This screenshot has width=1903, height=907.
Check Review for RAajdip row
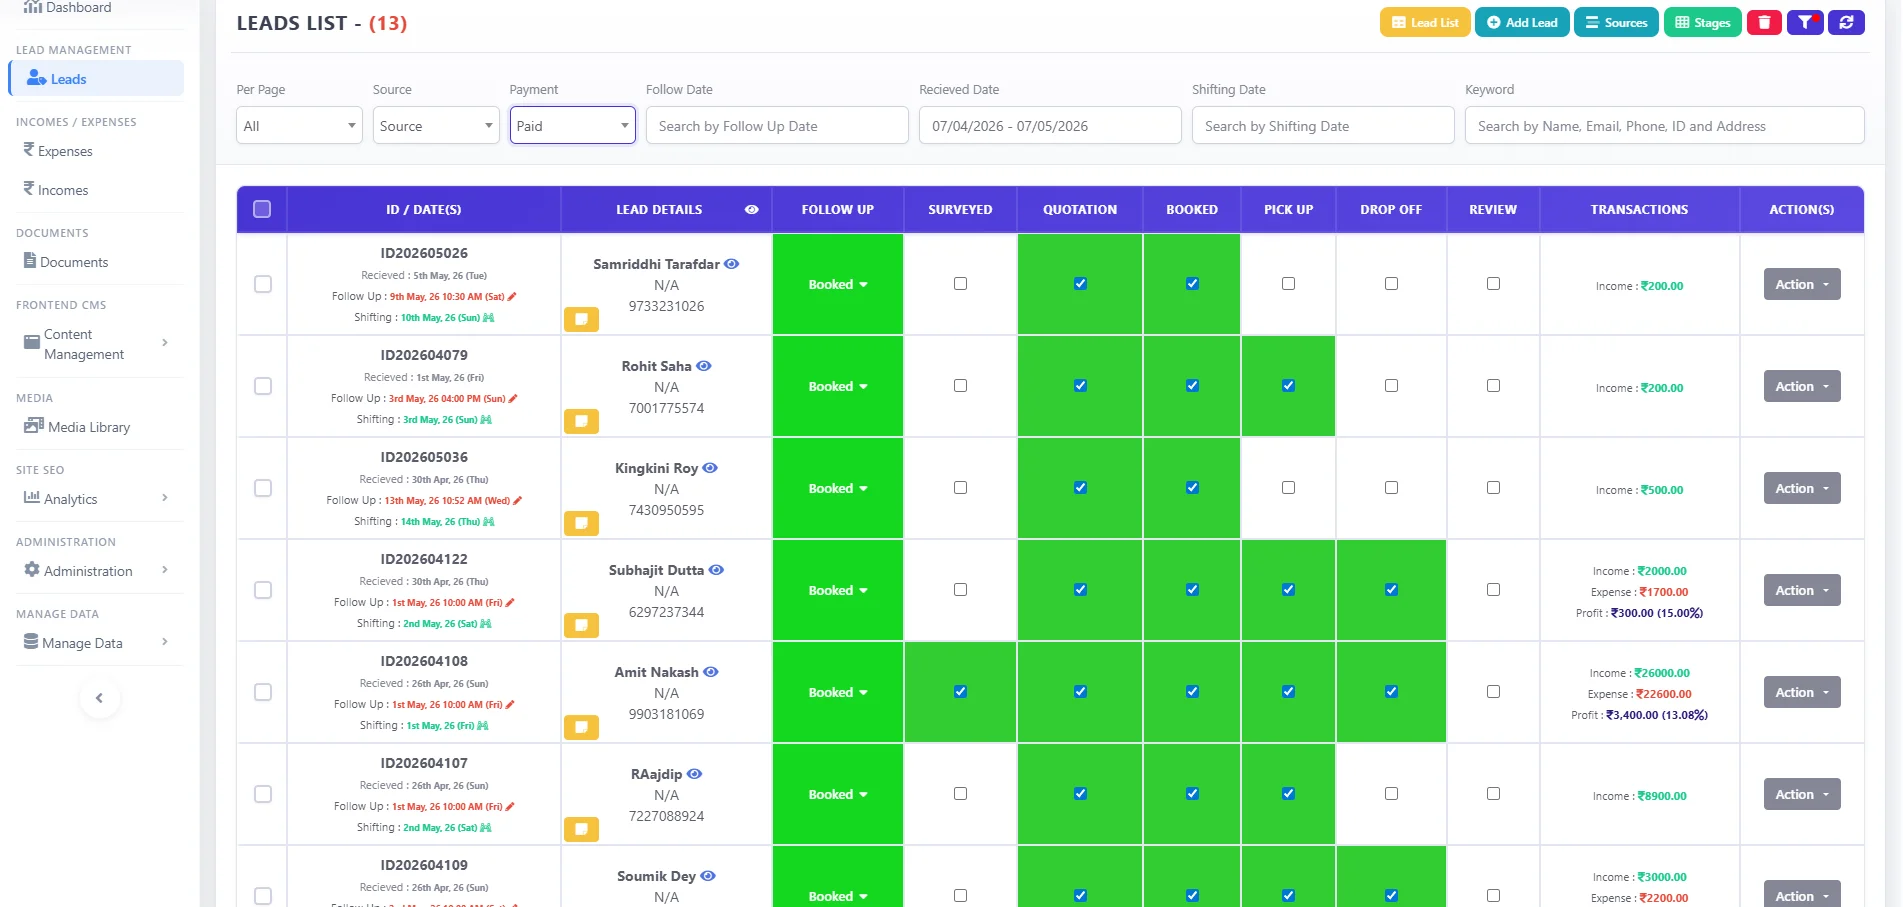coord(1493,794)
